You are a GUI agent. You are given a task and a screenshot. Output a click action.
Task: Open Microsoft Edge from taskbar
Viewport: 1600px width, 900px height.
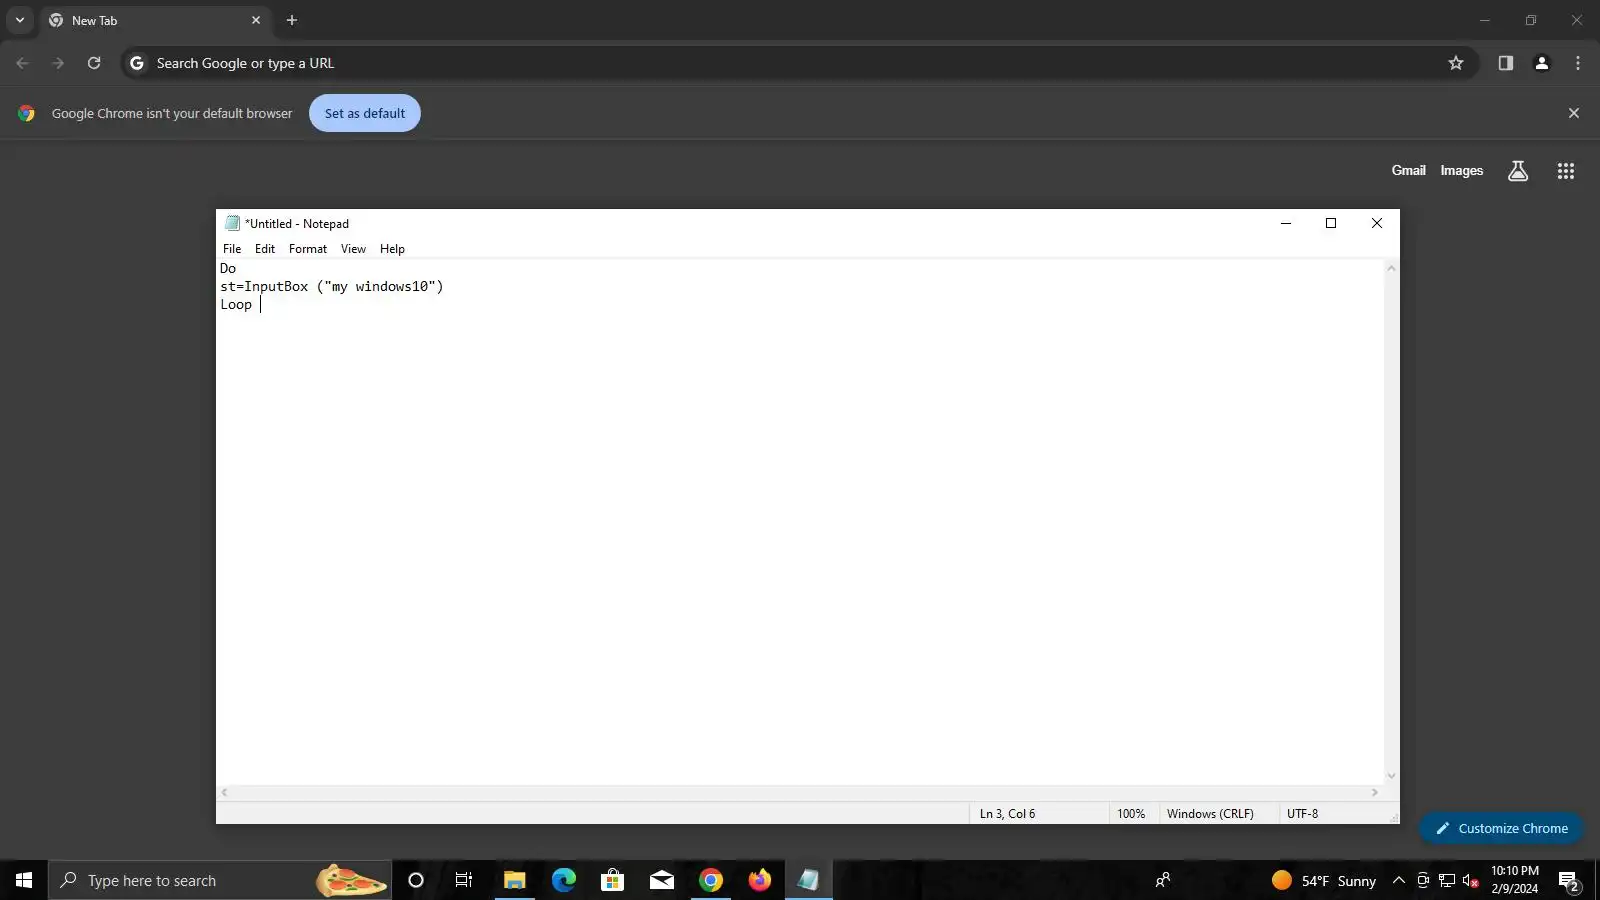[564, 880]
